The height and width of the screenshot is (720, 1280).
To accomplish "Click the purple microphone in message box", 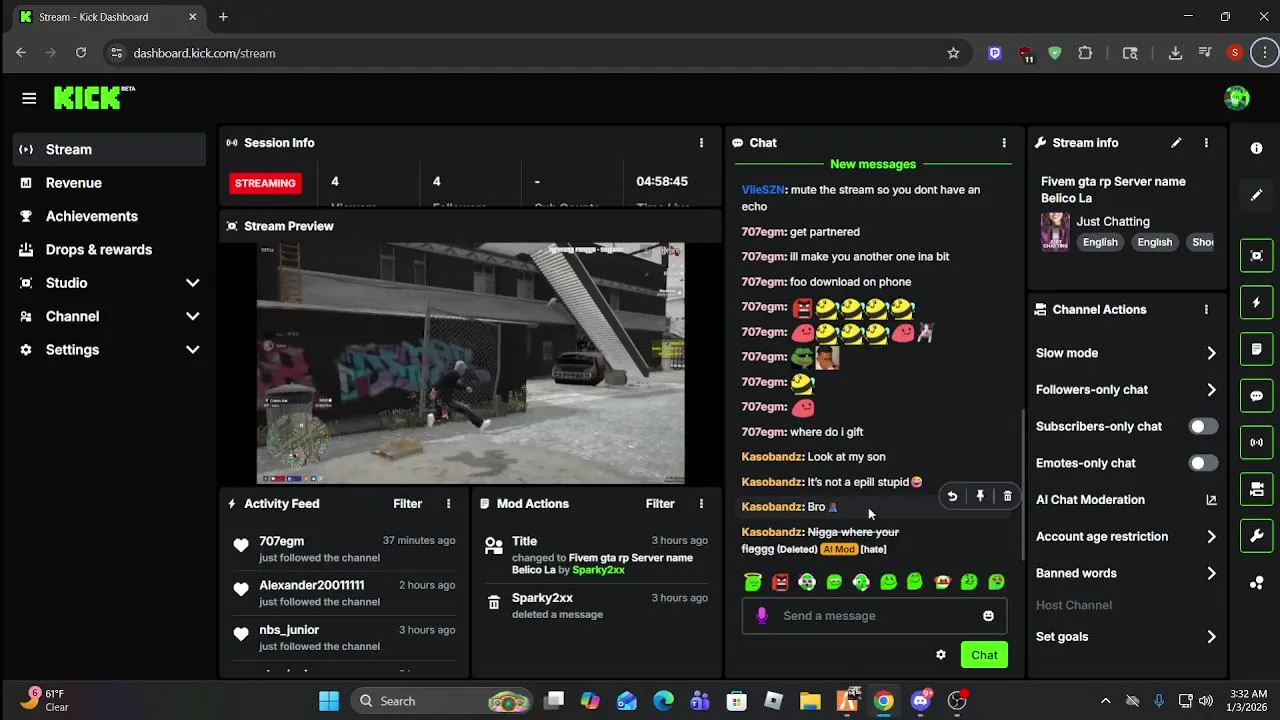I will 762,616.
